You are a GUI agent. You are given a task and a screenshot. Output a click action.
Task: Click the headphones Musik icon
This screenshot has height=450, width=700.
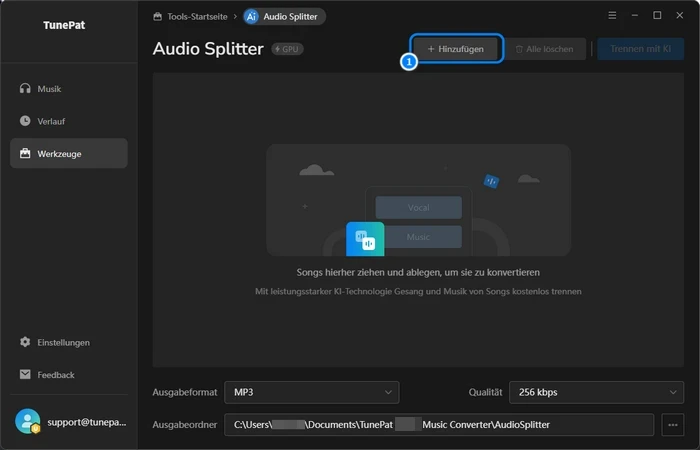[25, 88]
